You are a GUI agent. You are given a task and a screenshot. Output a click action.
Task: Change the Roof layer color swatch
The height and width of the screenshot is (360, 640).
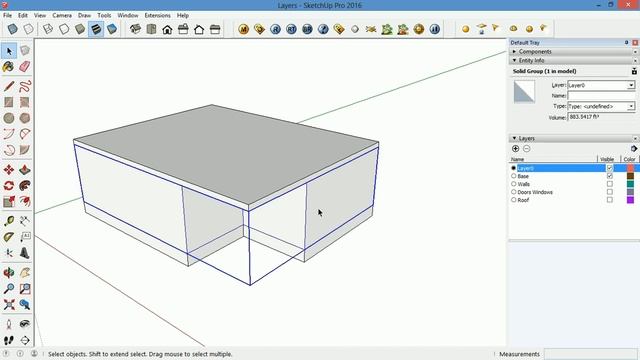point(631,200)
